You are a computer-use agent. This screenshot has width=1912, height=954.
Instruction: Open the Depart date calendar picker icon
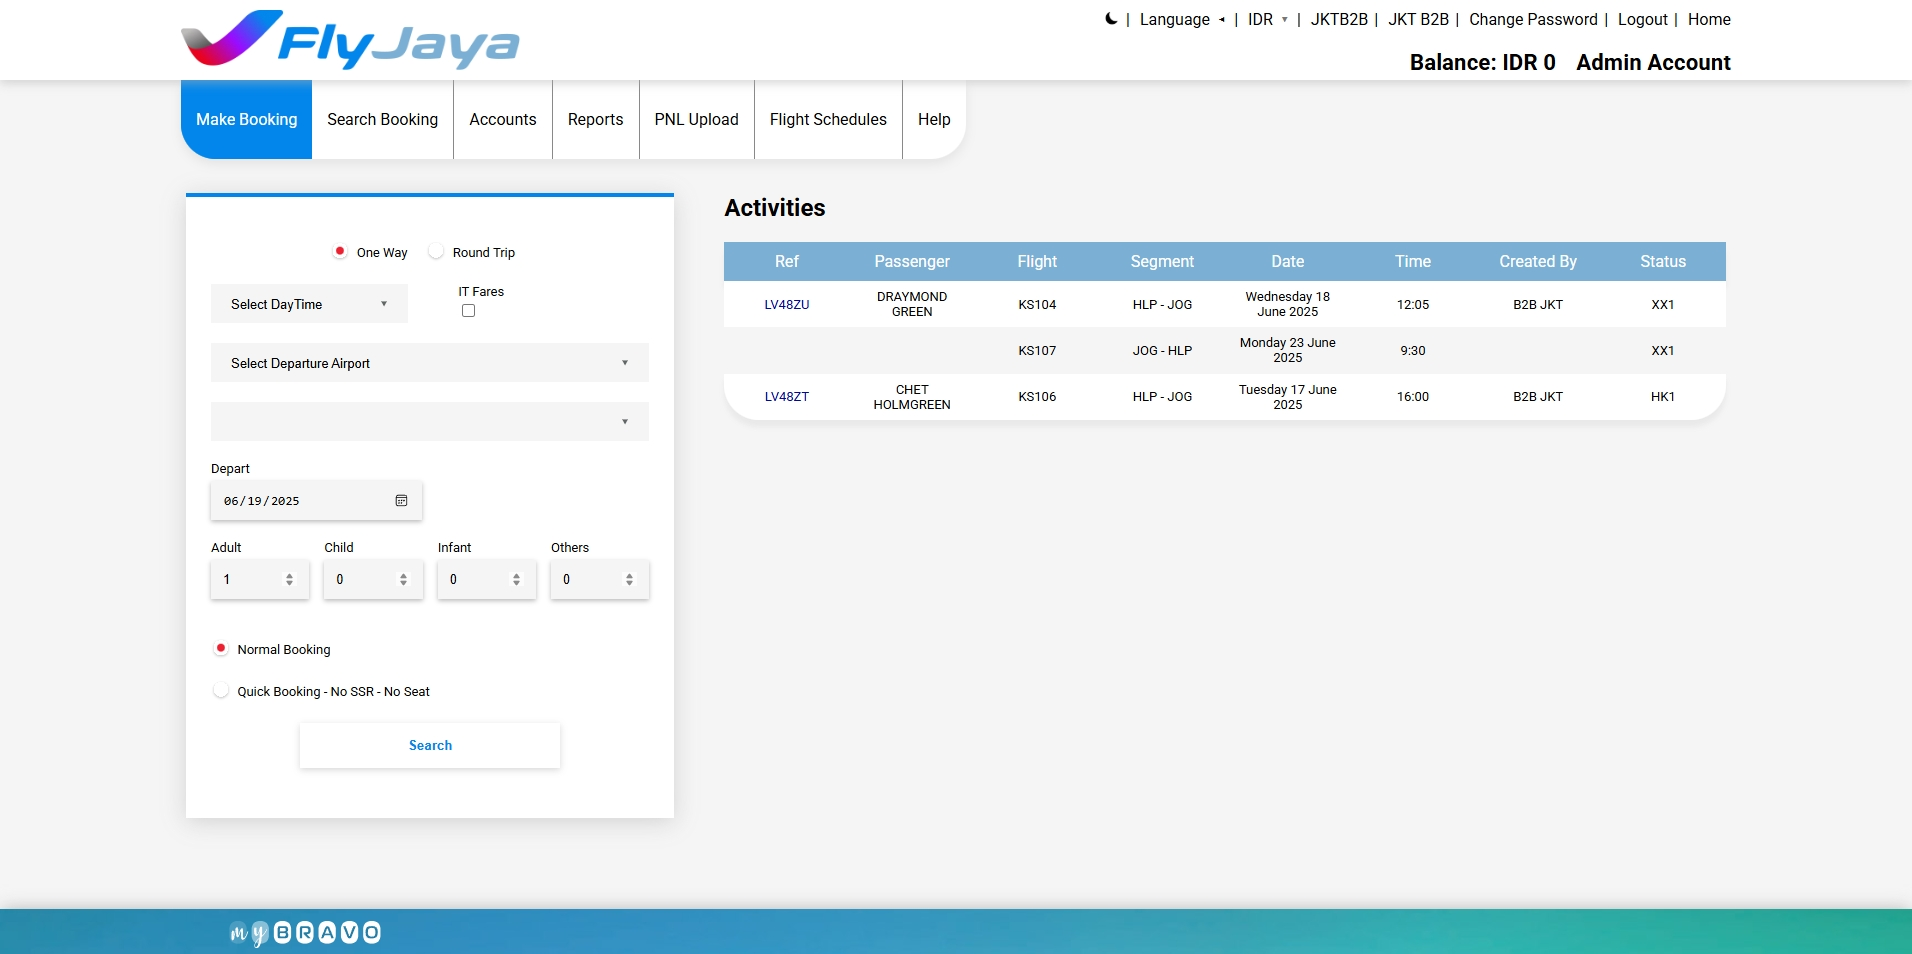401,501
